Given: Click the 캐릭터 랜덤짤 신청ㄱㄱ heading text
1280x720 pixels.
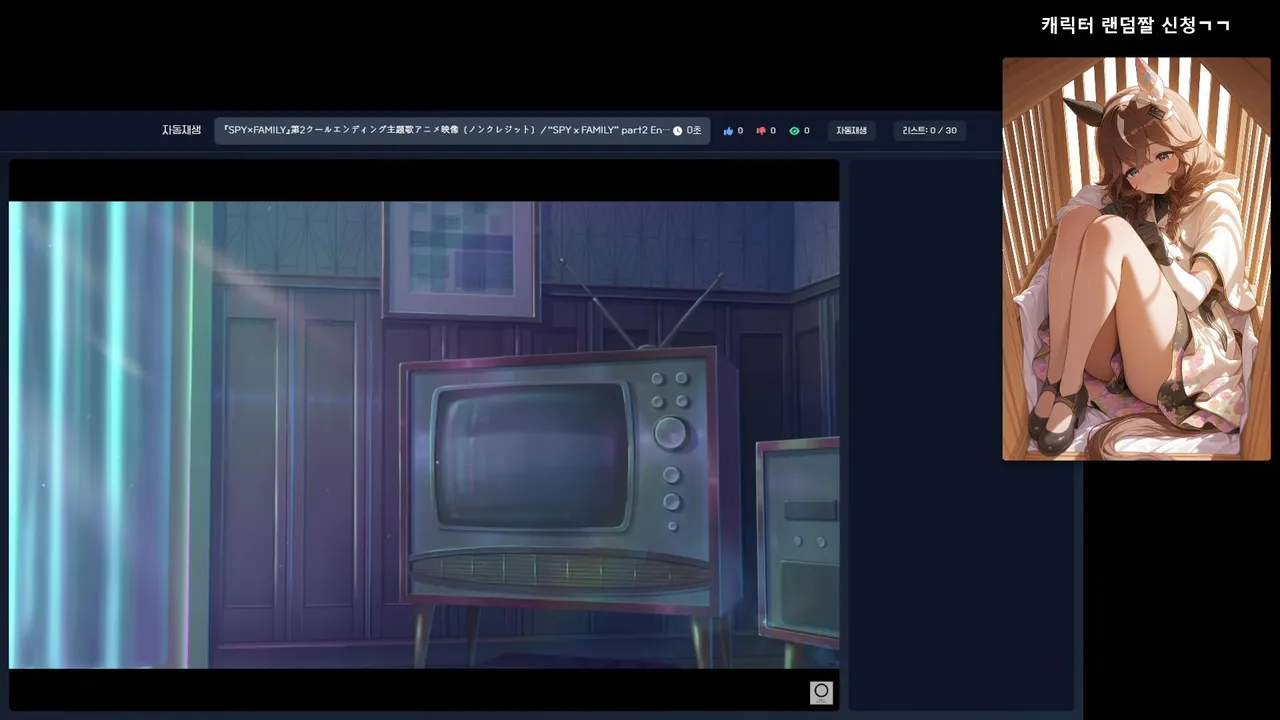Looking at the screenshot, I should point(1135,25).
